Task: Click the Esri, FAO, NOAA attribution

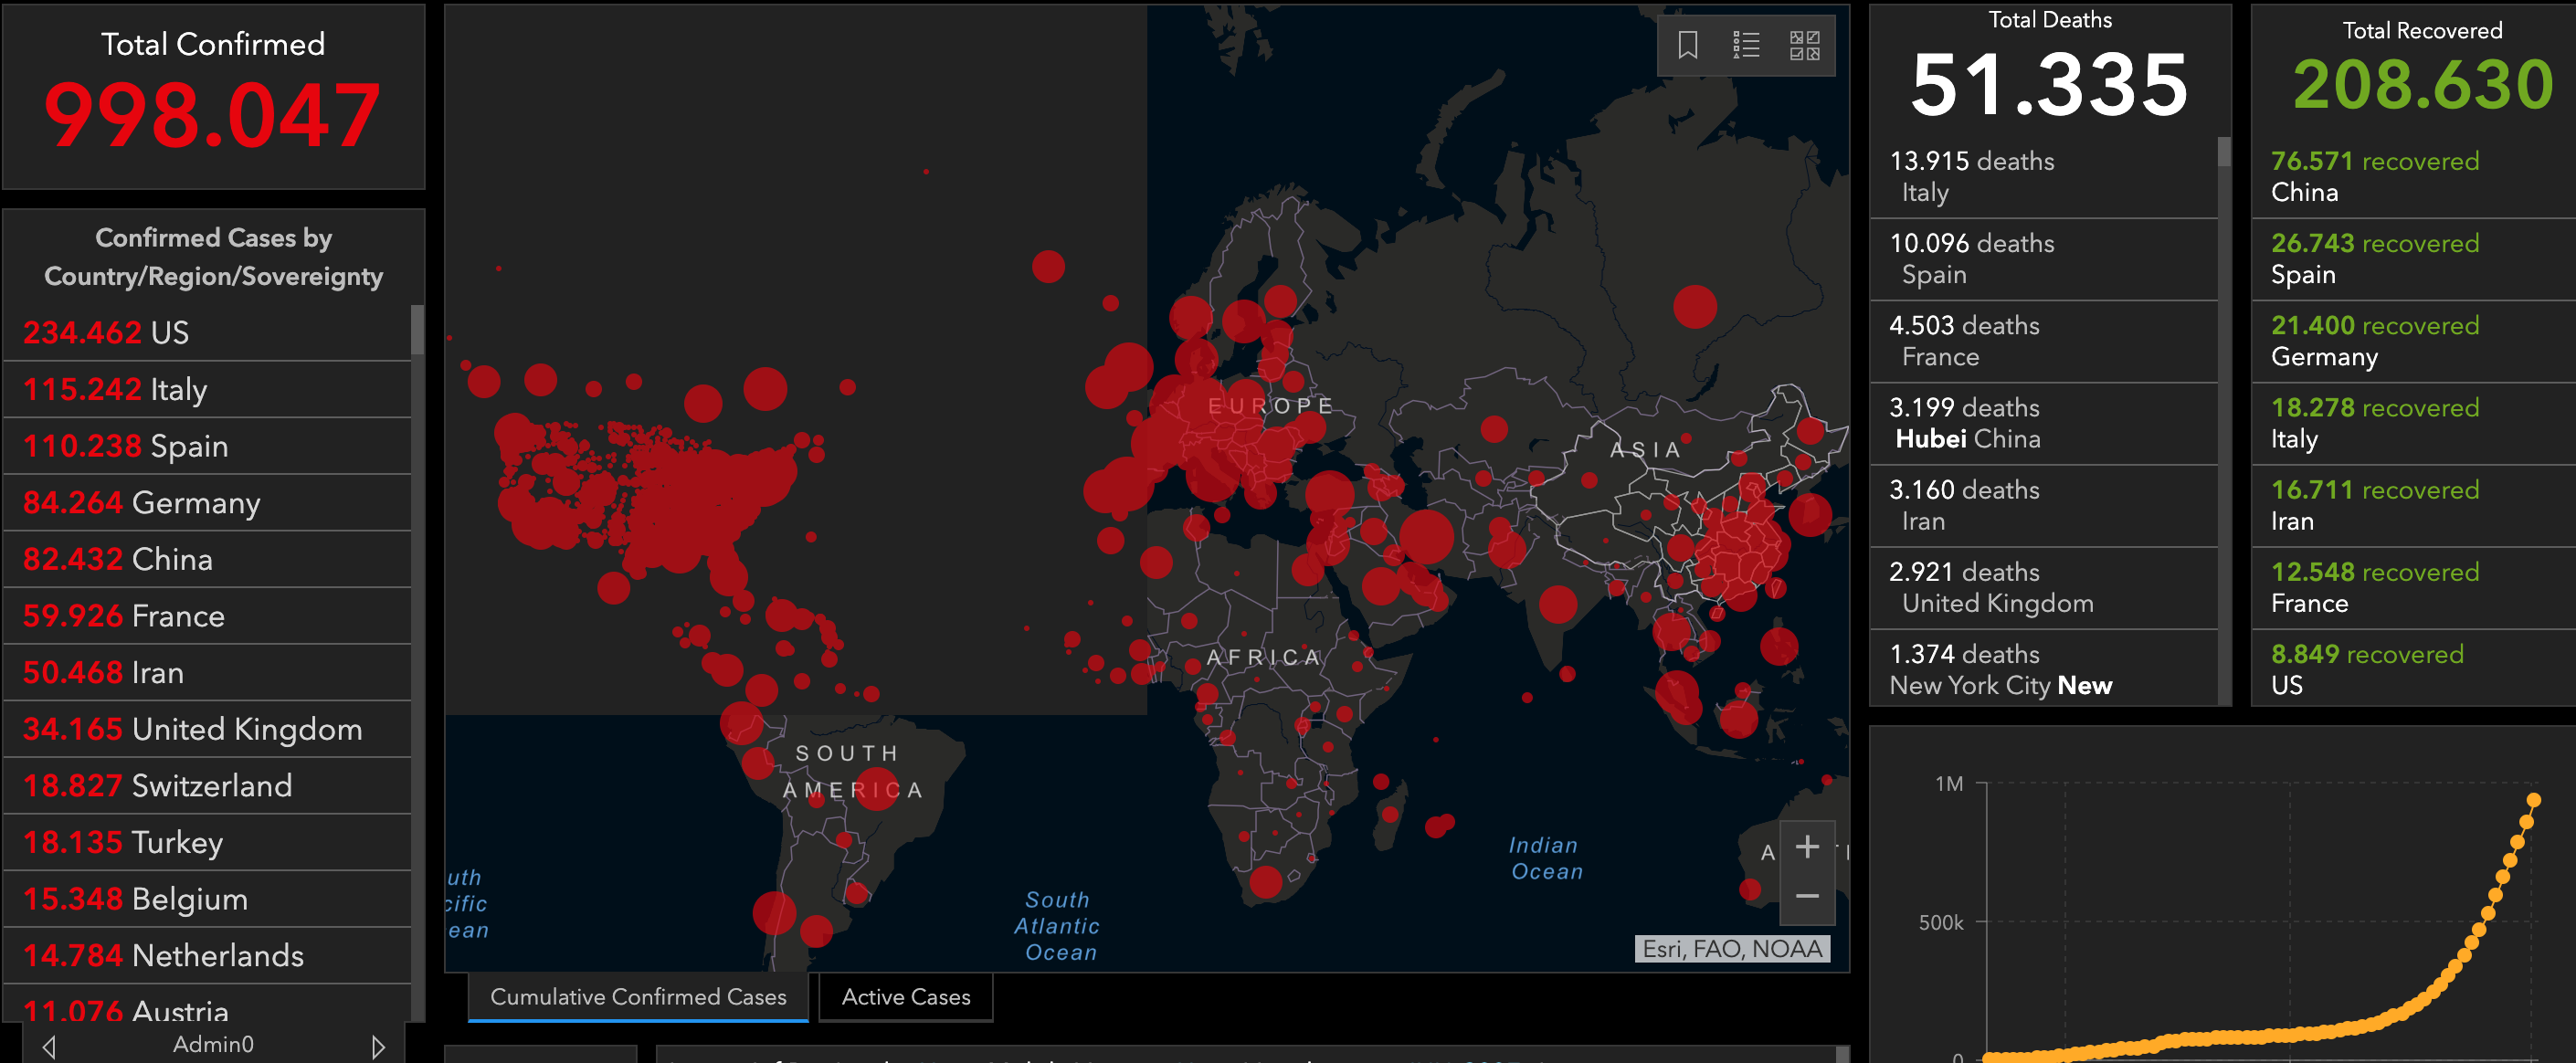Action: tap(1732, 948)
